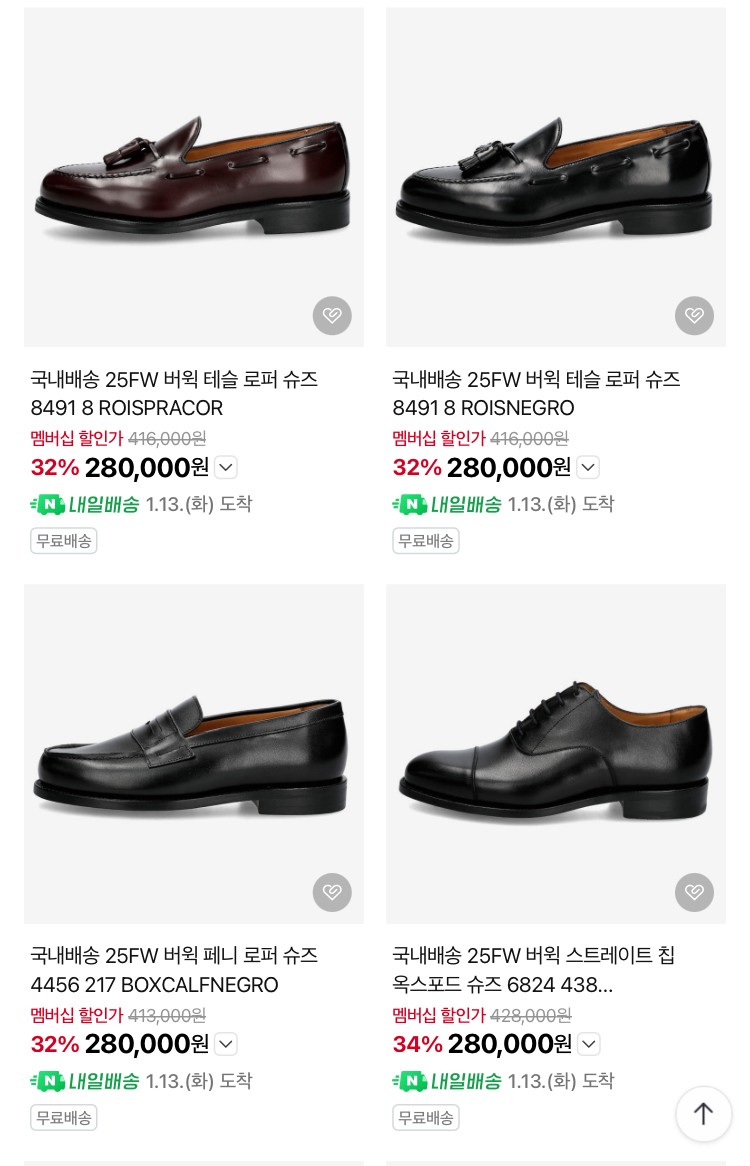Image resolution: width=750 pixels, height=1166 pixels.
Task: Tap Naver tomorrow-delivery icon under ROISPRACOR loafer
Action: (x=48, y=505)
